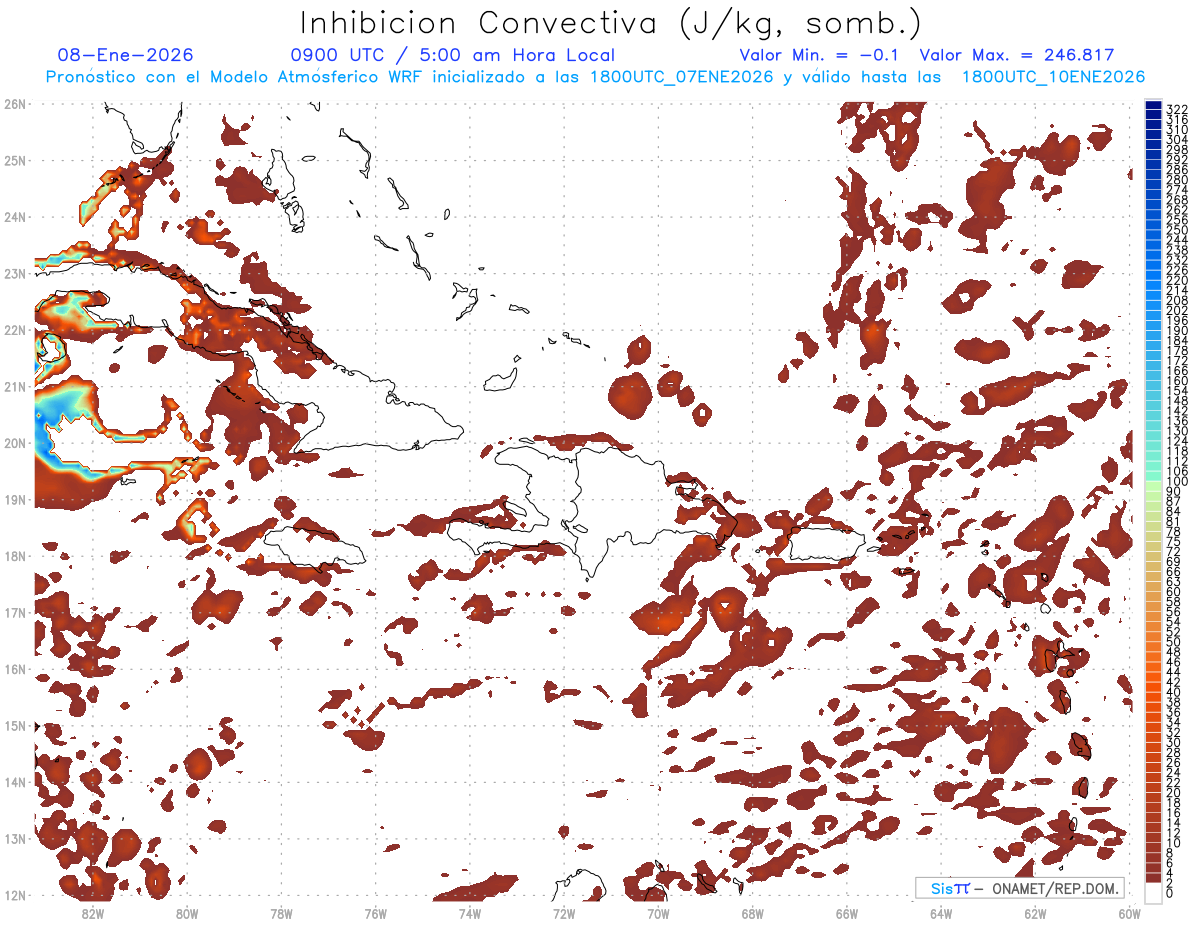Click the colorbar value label "40"
Image resolution: width=1200 pixels, height=927 pixels.
1173,692
